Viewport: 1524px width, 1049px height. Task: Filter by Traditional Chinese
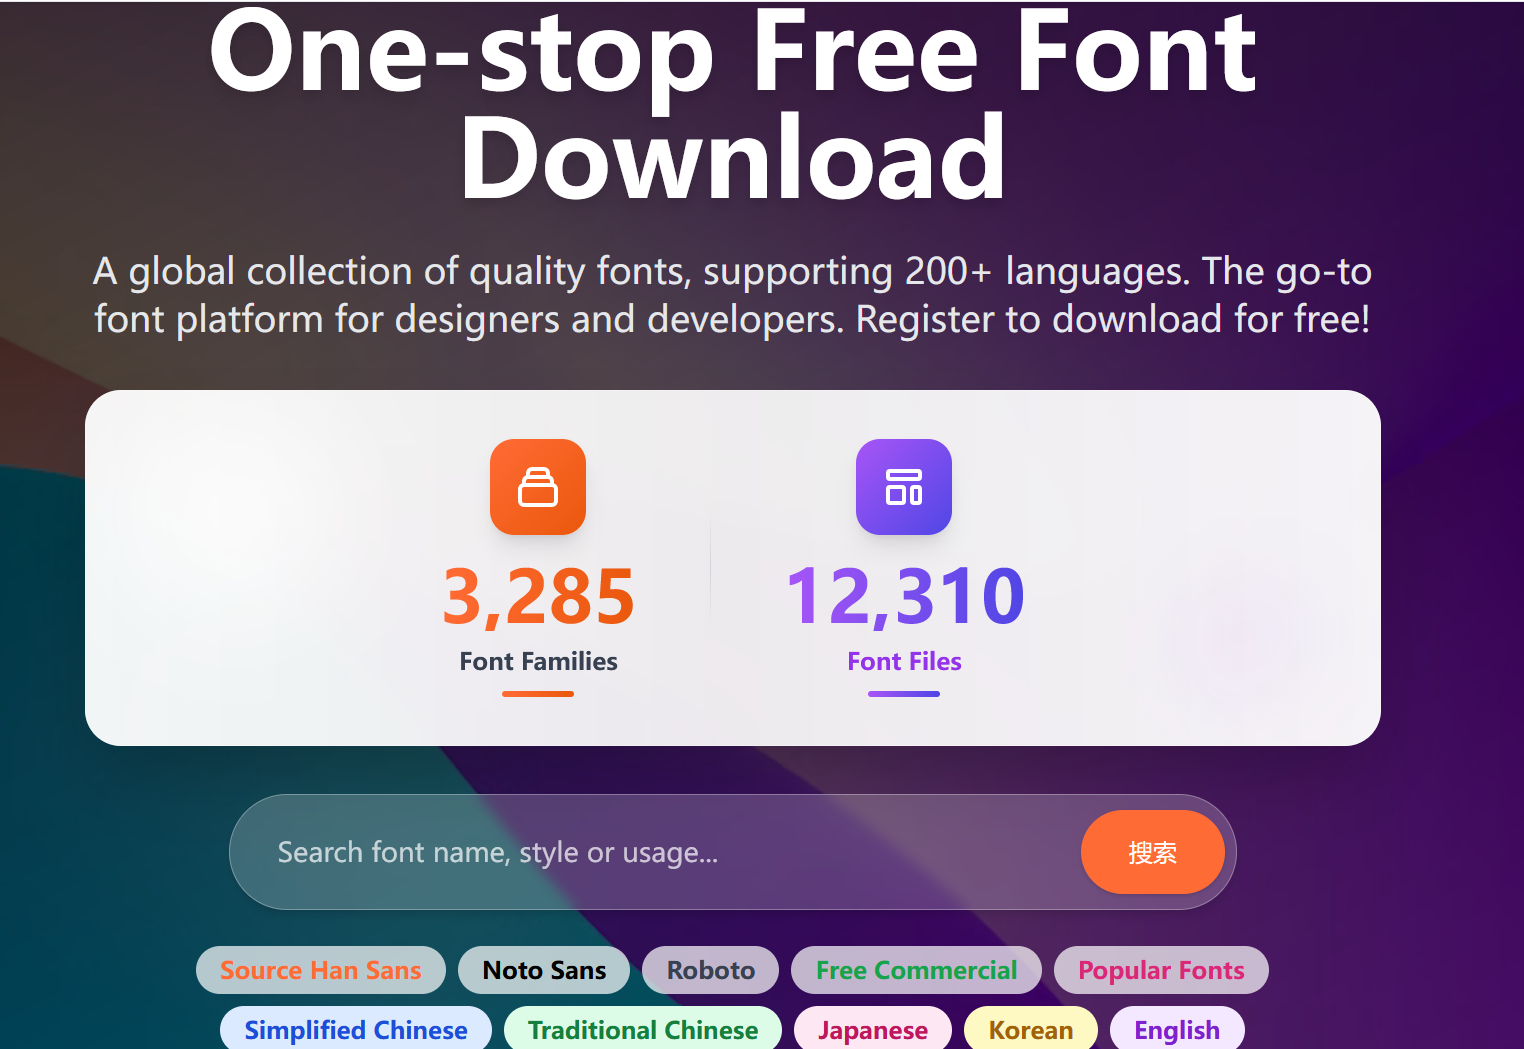pyautogui.click(x=643, y=1028)
